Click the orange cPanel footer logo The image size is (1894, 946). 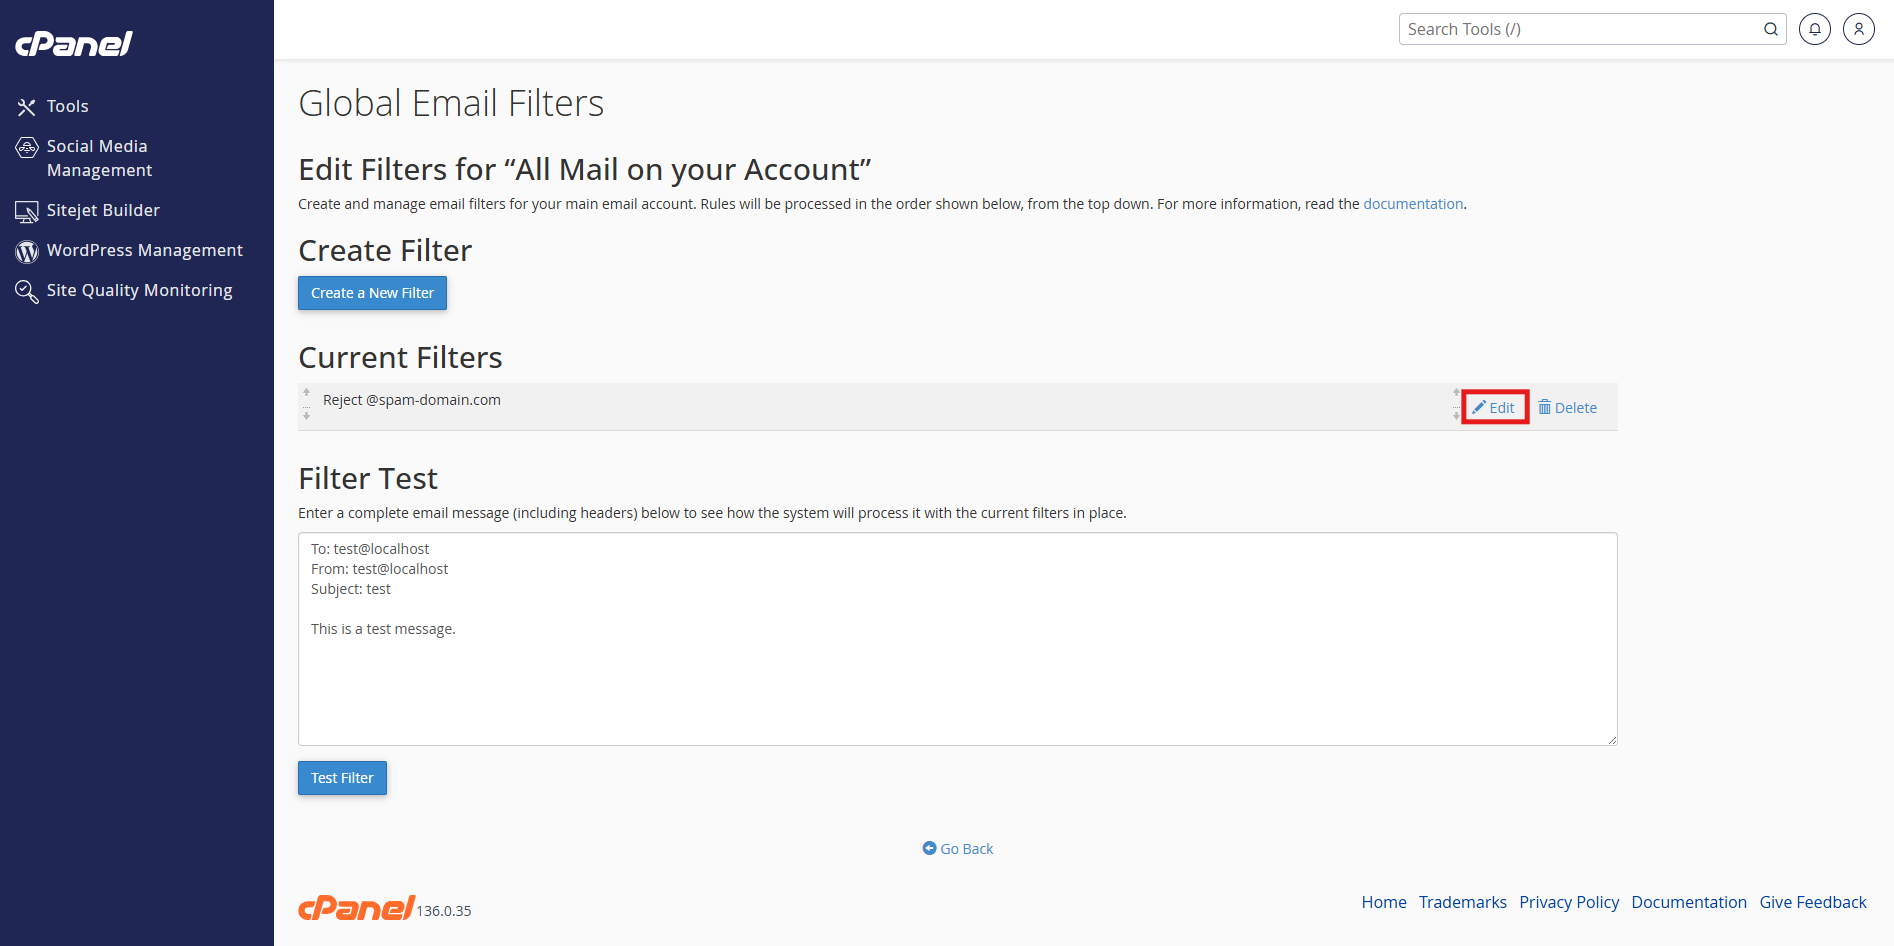pos(356,907)
